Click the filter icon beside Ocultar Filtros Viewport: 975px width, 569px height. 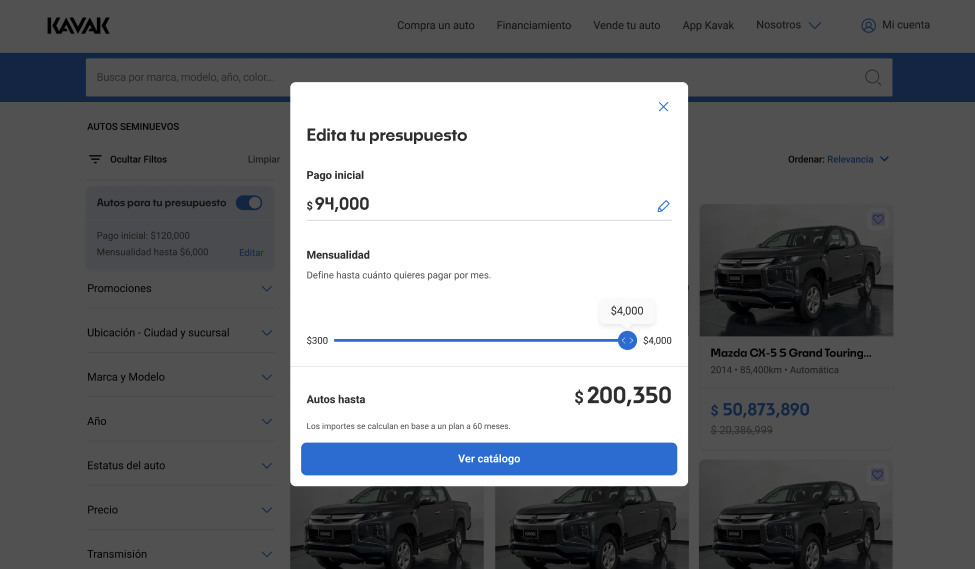[96, 160]
